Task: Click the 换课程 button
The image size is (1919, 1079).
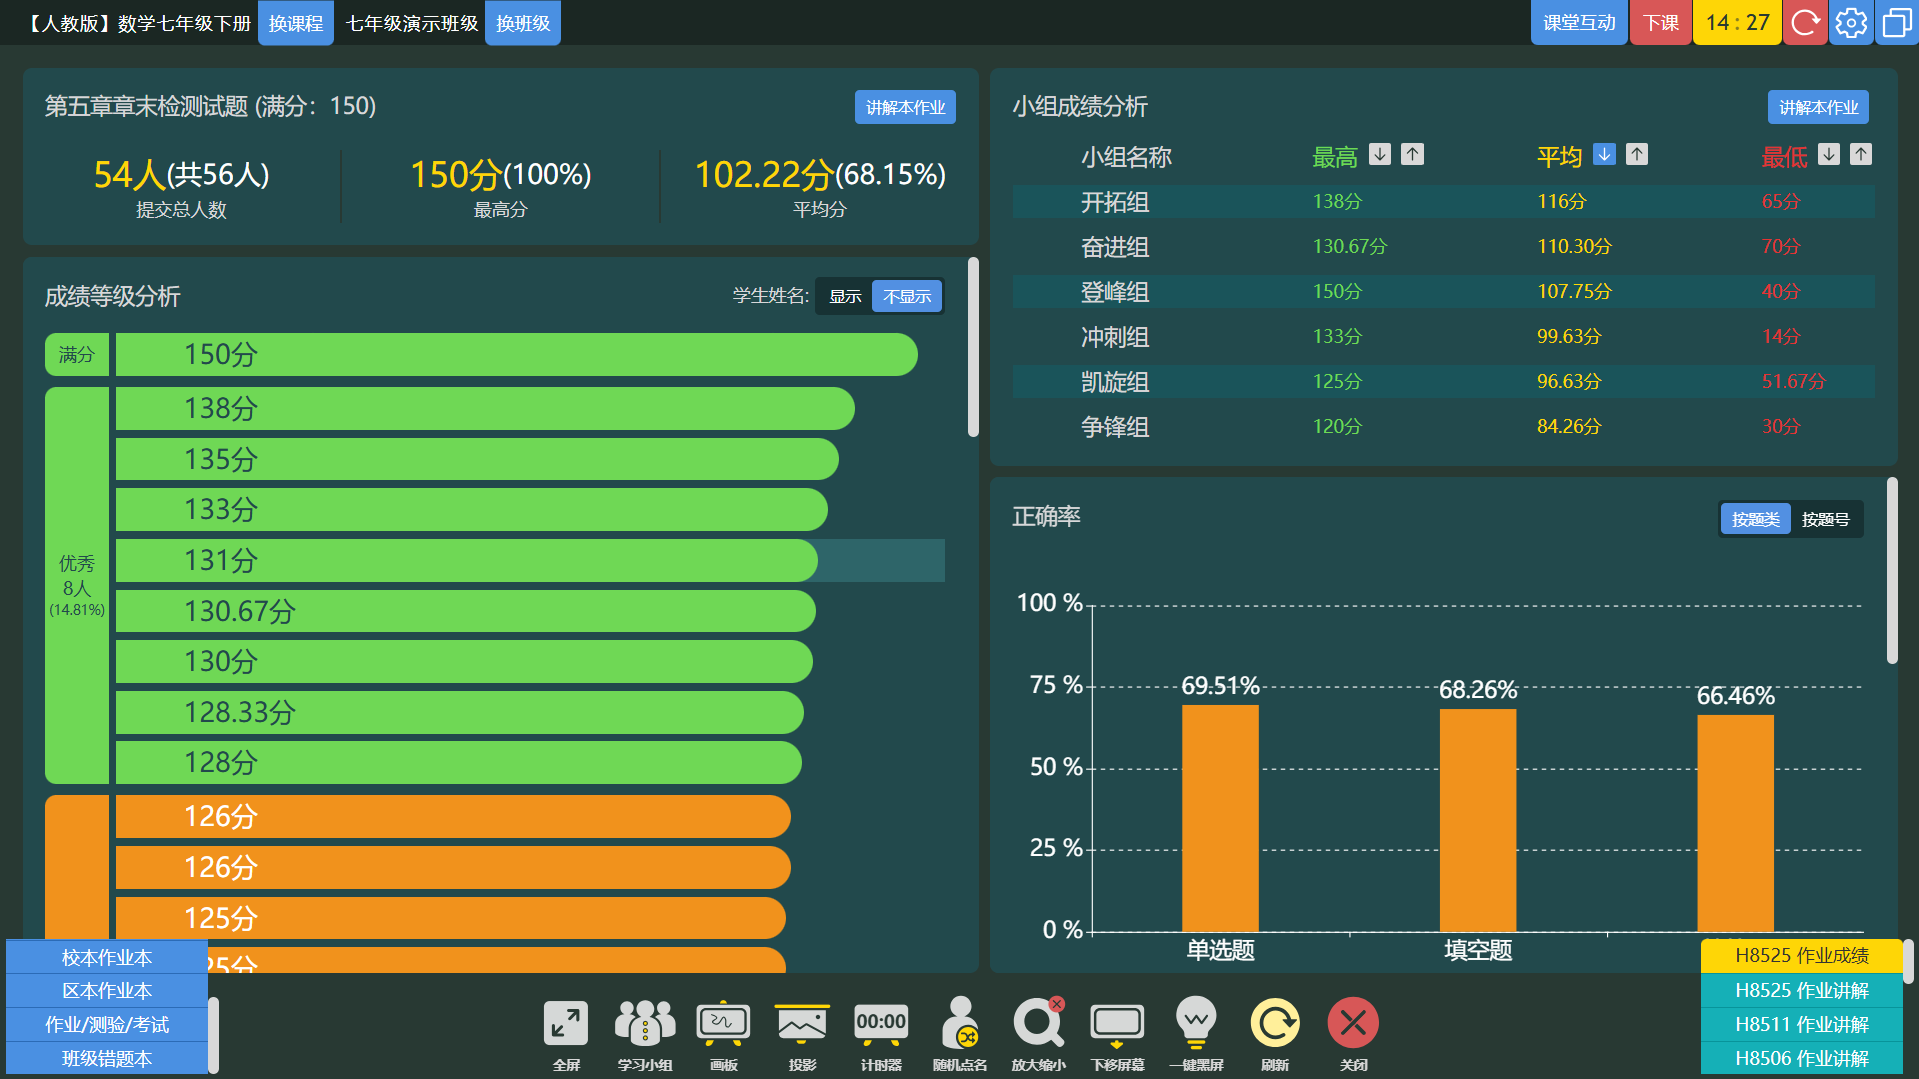Action: click(296, 23)
